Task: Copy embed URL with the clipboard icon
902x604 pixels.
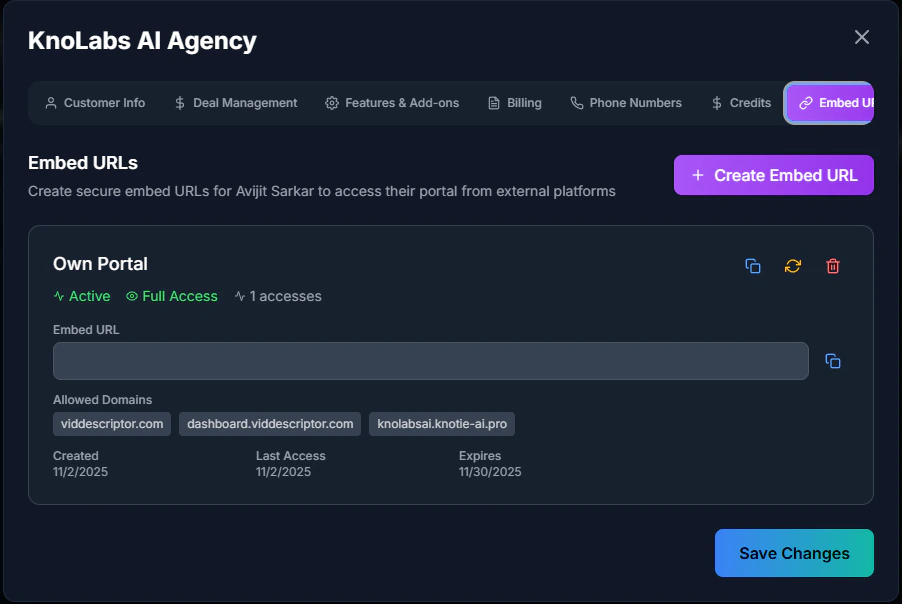Action: 831,361
